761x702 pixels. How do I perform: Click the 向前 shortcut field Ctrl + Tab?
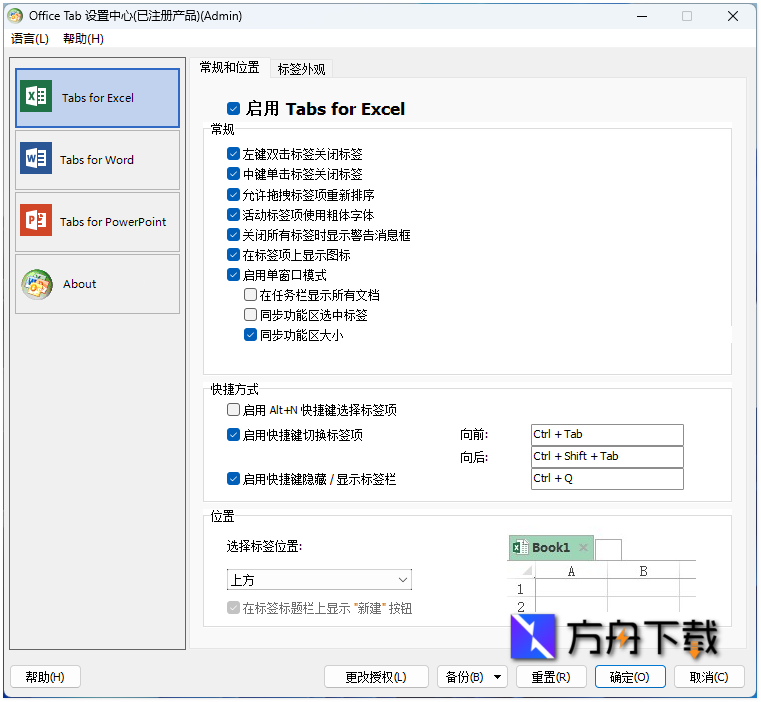point(607,435)
